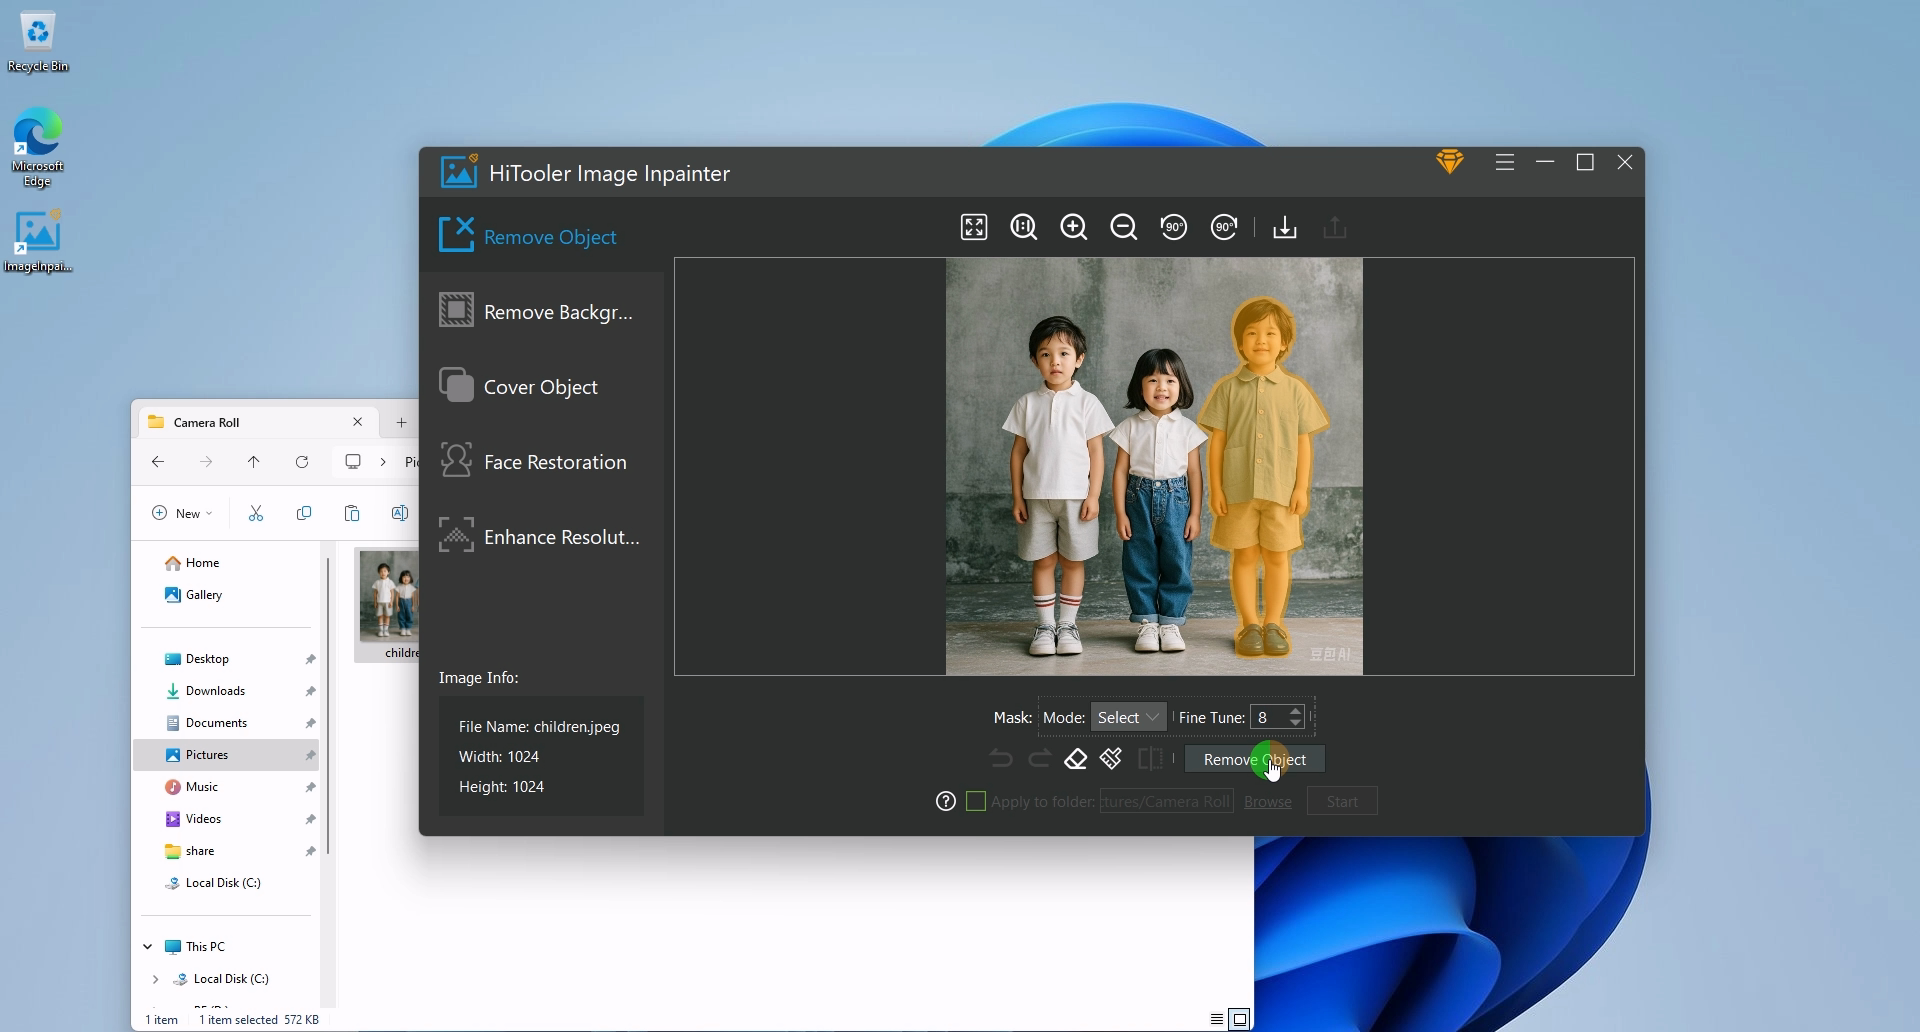This screenshot has width=1920, height=1032.
Task: Zoom in on the image
Action: point(1073,227)
